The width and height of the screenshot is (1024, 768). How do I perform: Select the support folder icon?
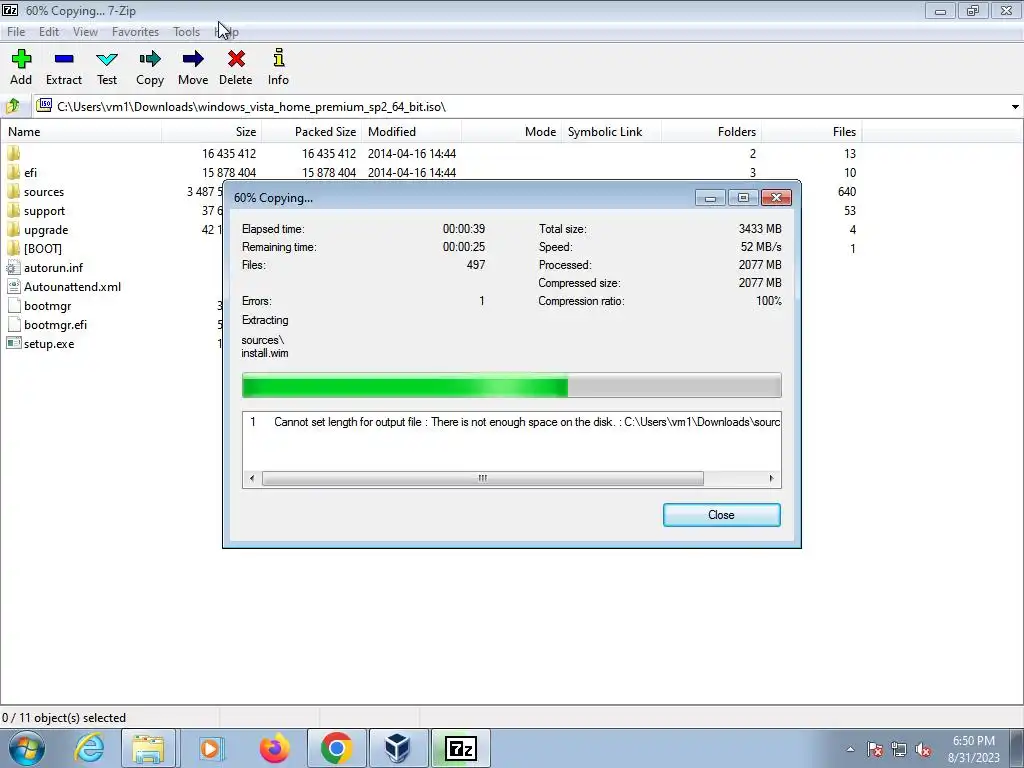click(x=13, y=210)
